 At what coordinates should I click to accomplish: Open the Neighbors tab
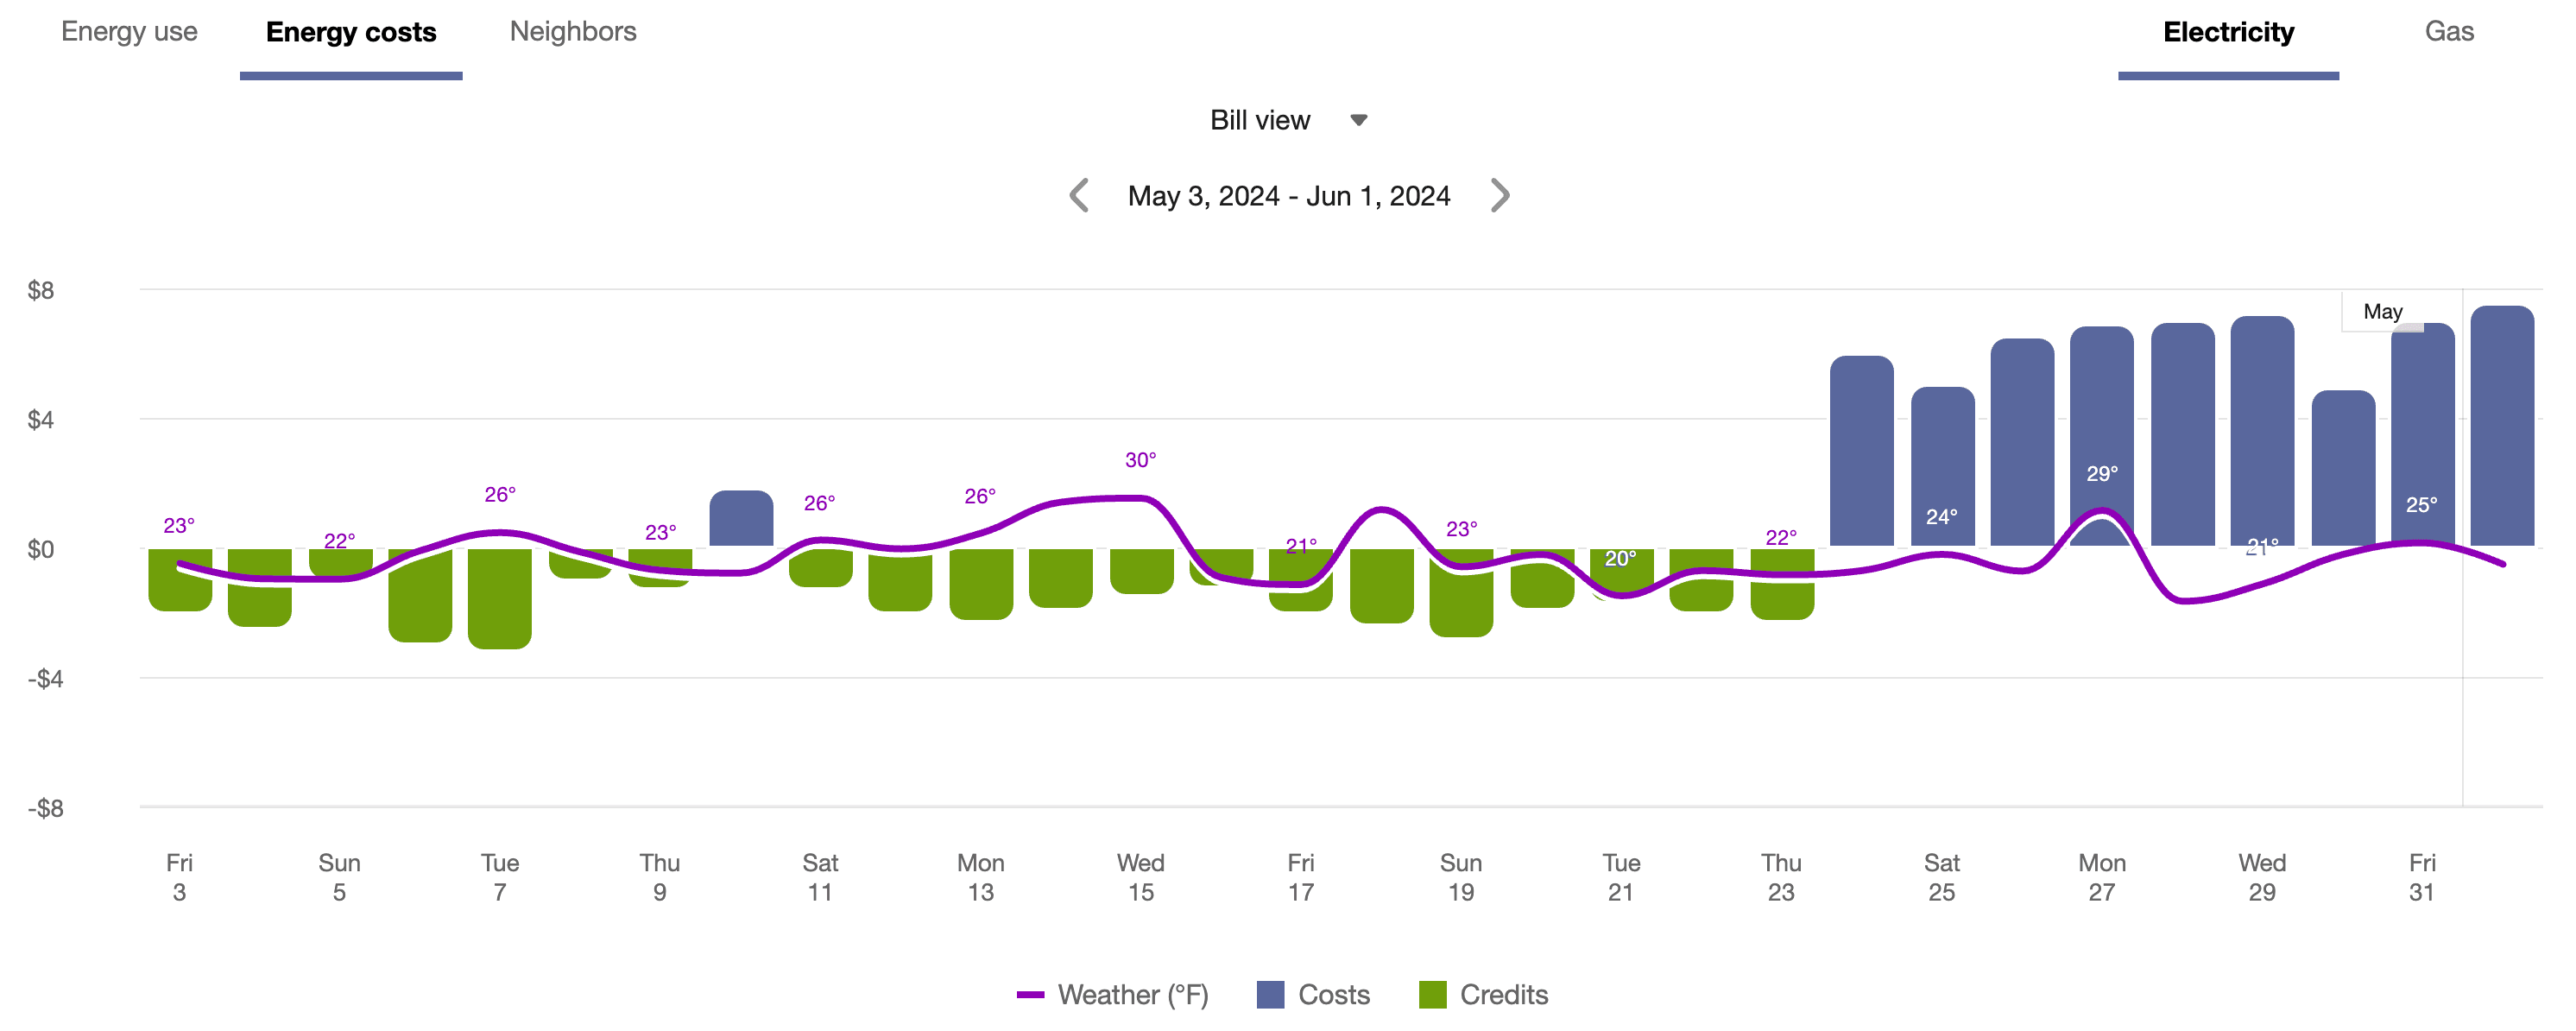tap(573, 31)
